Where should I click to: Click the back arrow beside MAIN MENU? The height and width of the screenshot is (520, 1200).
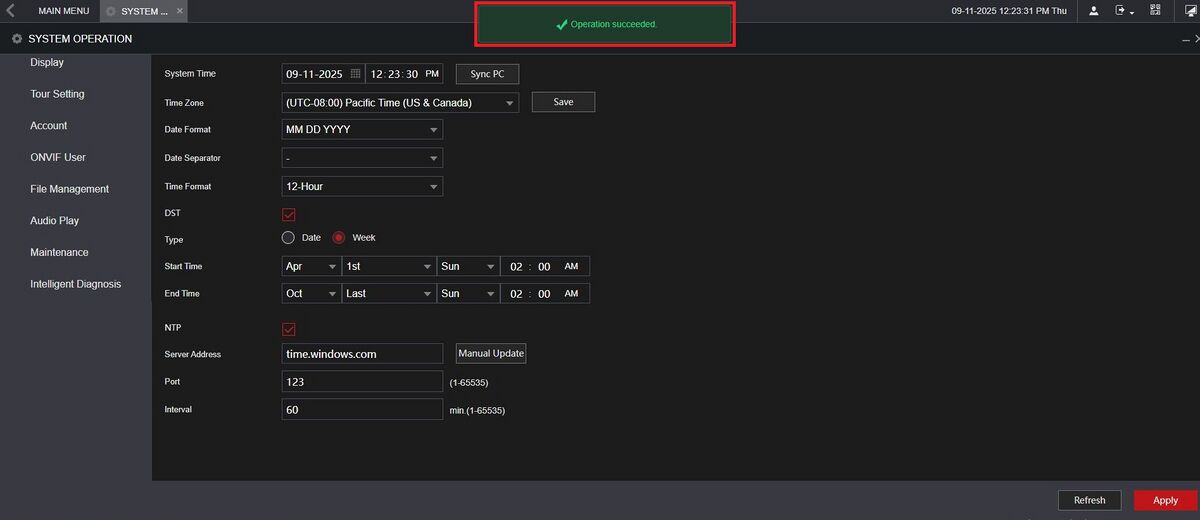click(10, 11)
